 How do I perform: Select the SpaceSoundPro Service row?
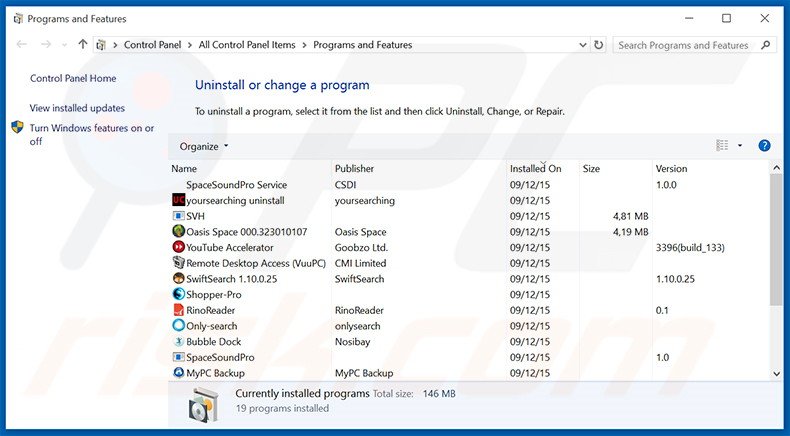pos(469,184)
